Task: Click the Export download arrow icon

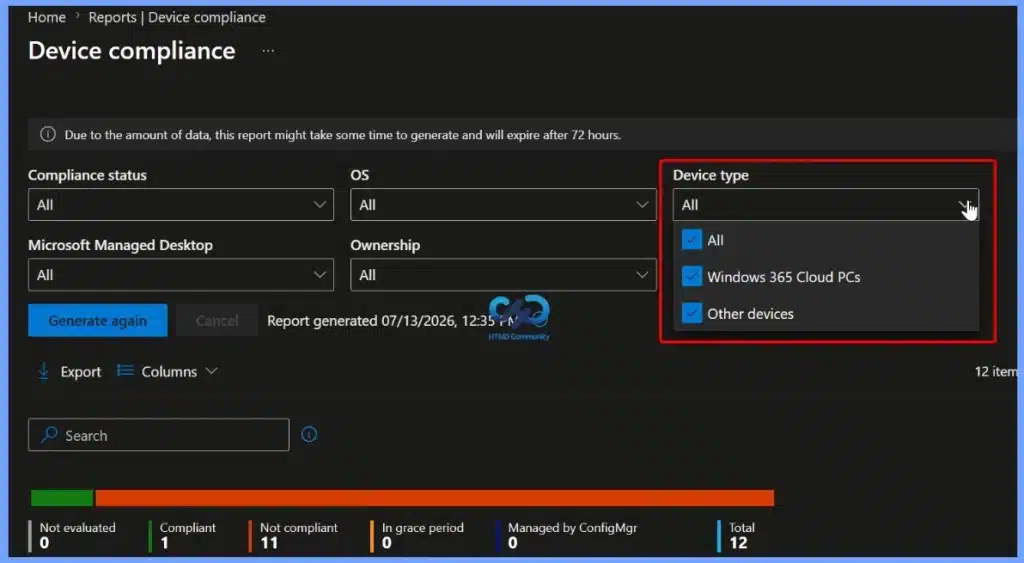Action: (x=43, y=371)
